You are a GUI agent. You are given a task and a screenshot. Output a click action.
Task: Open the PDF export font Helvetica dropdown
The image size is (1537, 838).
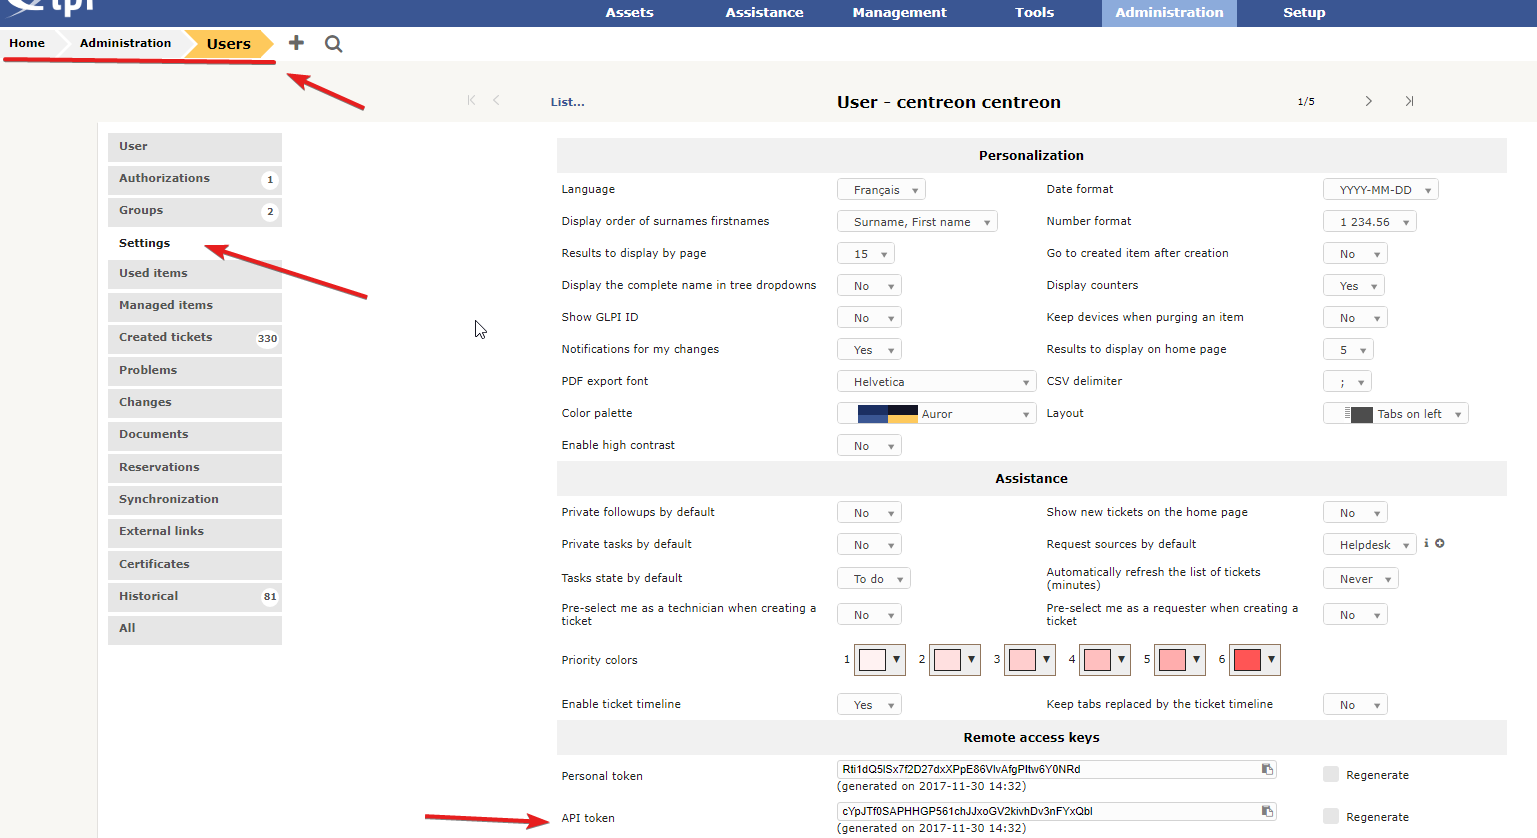[x=936, y=382]
